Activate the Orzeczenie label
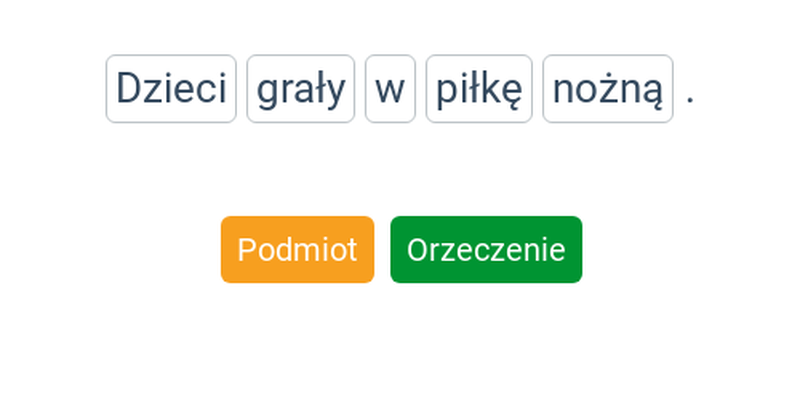 (486, 249)
